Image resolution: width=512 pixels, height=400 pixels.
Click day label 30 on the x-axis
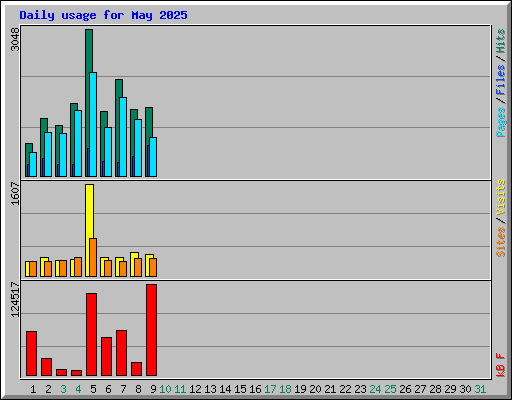point(465,389)
